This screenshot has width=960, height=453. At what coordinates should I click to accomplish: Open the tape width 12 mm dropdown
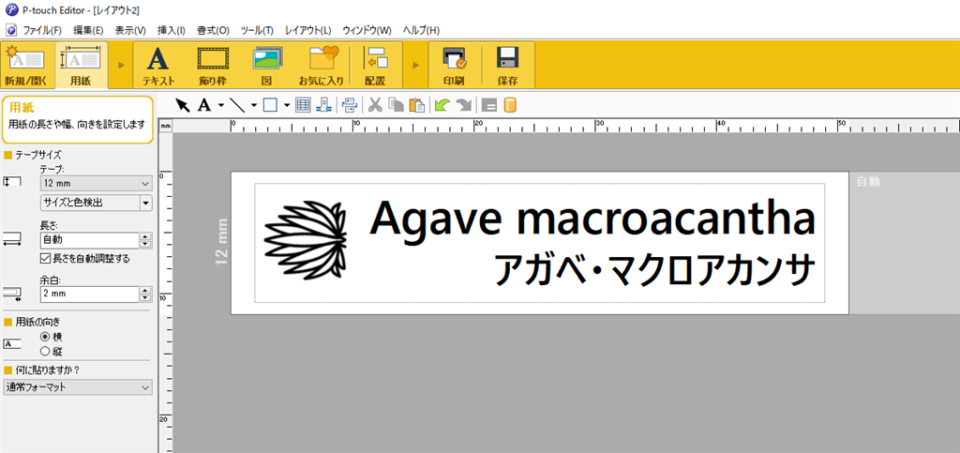pos(96,183)
